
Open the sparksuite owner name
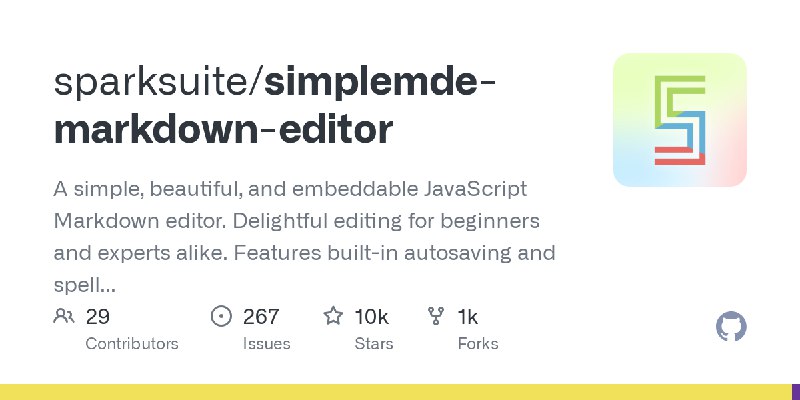(155, 83)
